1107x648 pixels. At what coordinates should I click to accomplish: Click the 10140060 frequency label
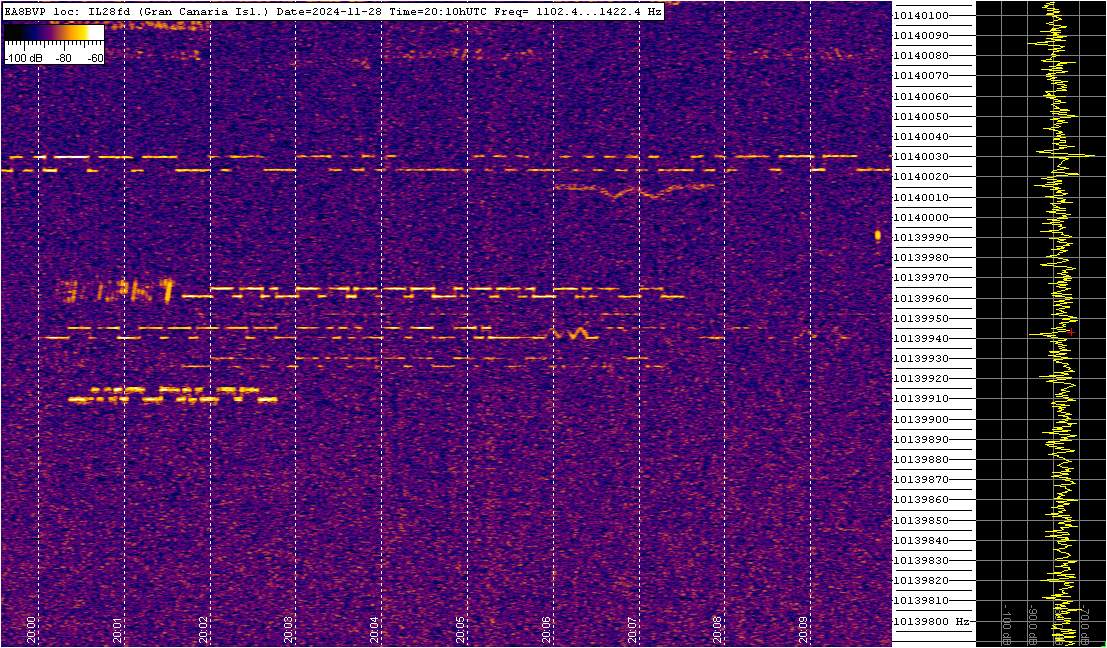(921, 96)
